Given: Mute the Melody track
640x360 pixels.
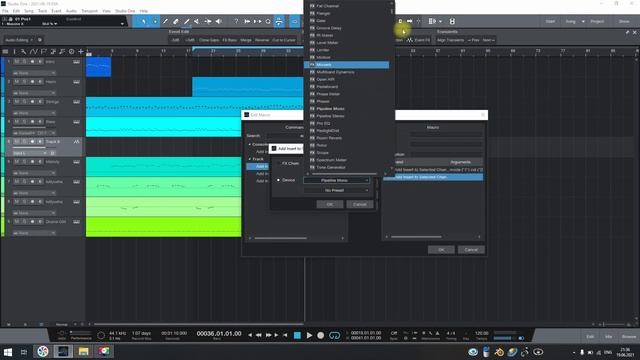Looking at the screenshot, I should click(x=17, y=162).
